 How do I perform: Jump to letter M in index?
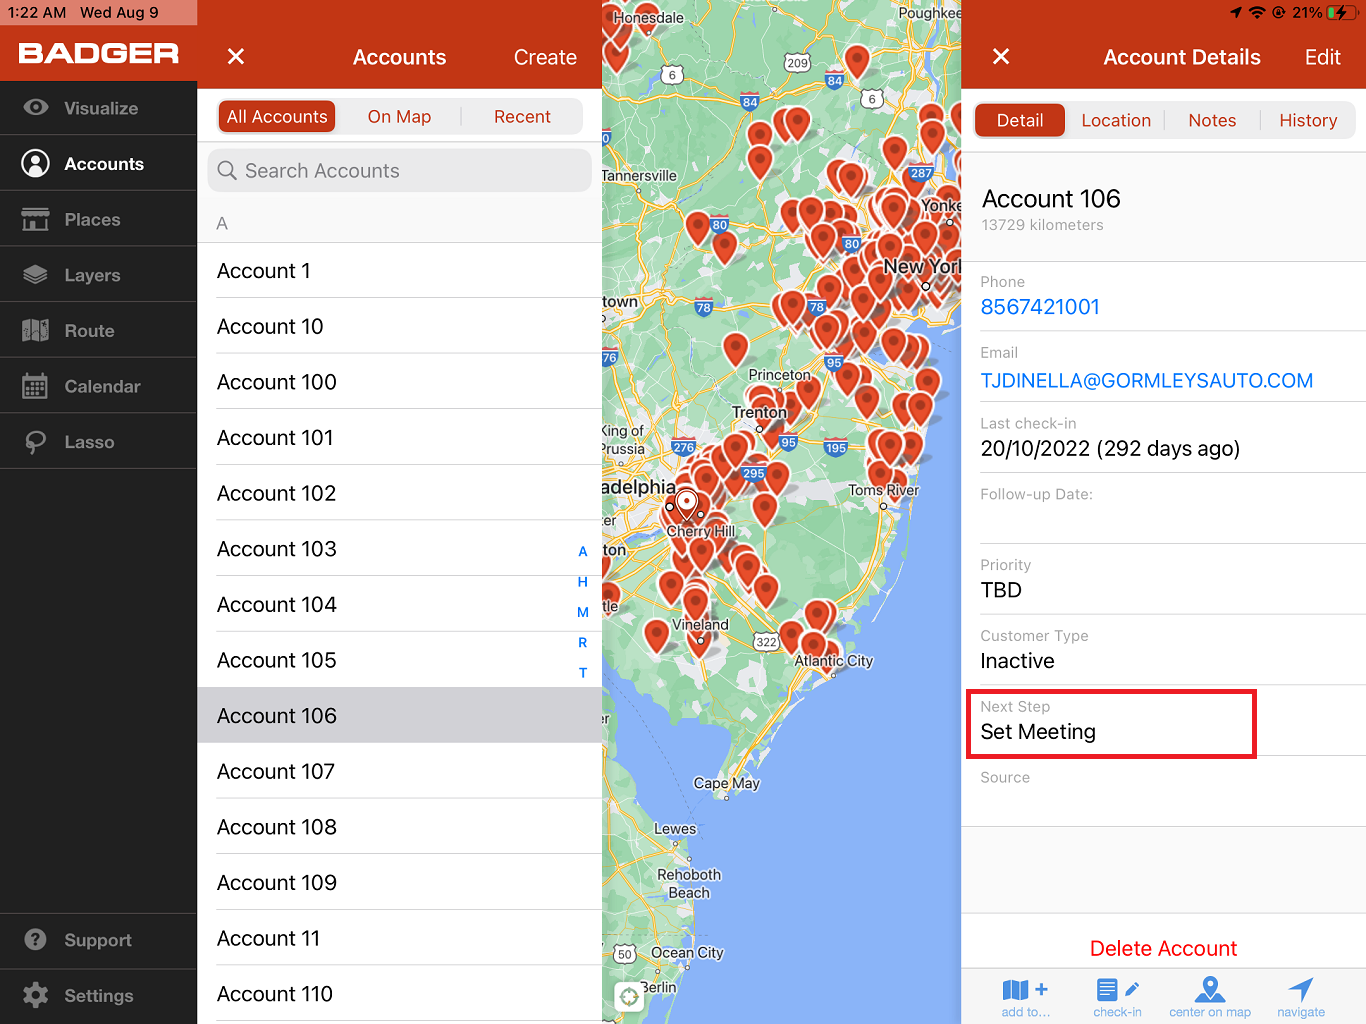point(583,612)
